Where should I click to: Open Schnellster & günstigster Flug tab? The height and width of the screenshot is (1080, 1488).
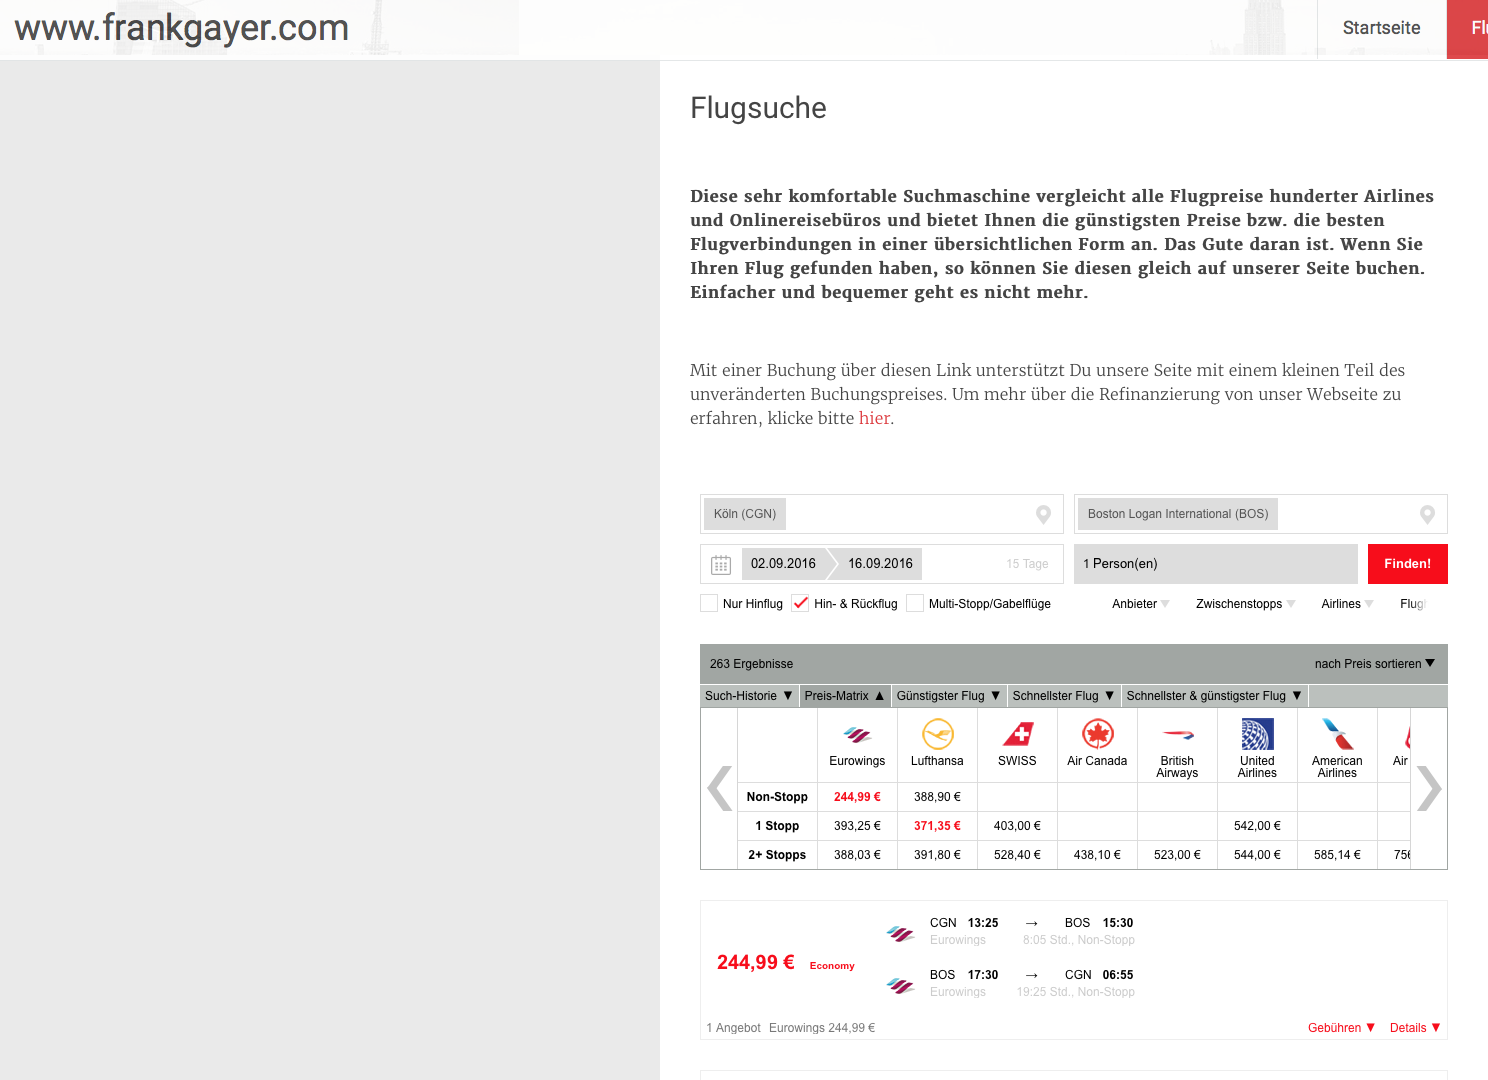[1215, 696]
